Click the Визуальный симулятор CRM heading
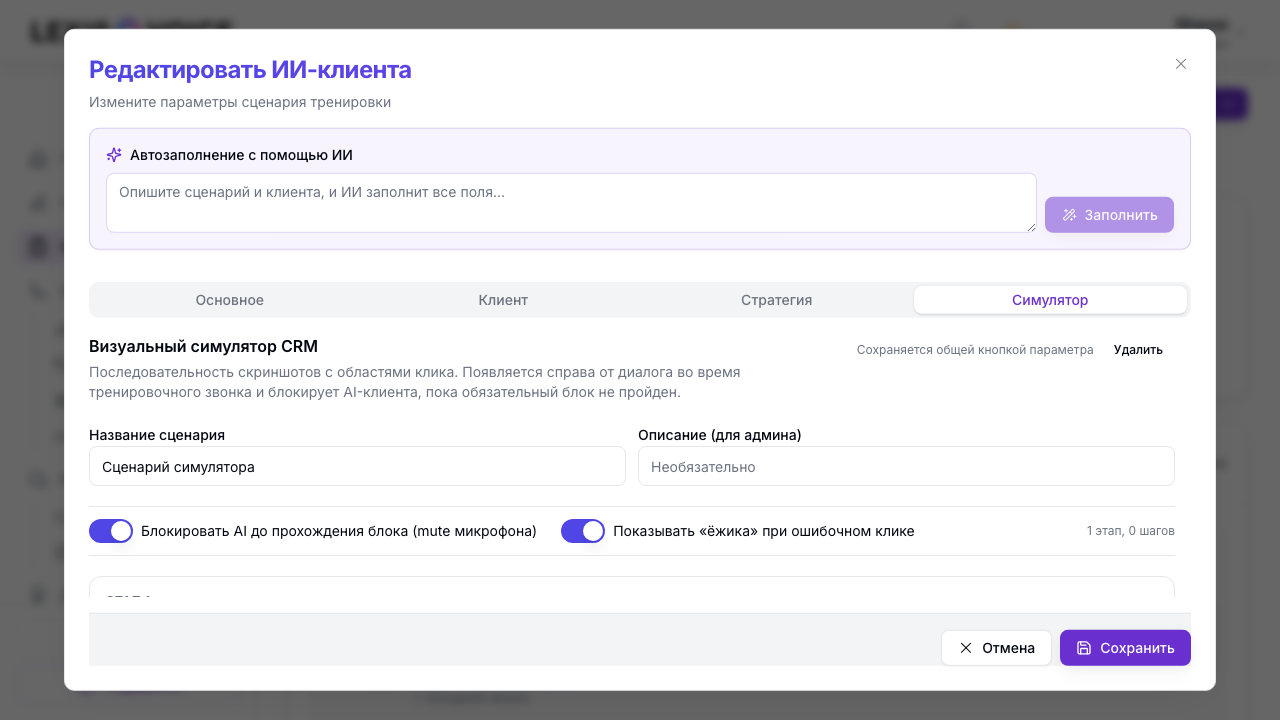 pyautogui.click(x=203, y=347)
